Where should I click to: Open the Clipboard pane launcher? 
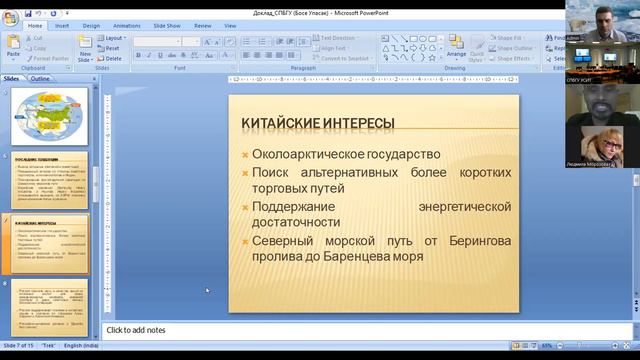[x=68, y=68]
